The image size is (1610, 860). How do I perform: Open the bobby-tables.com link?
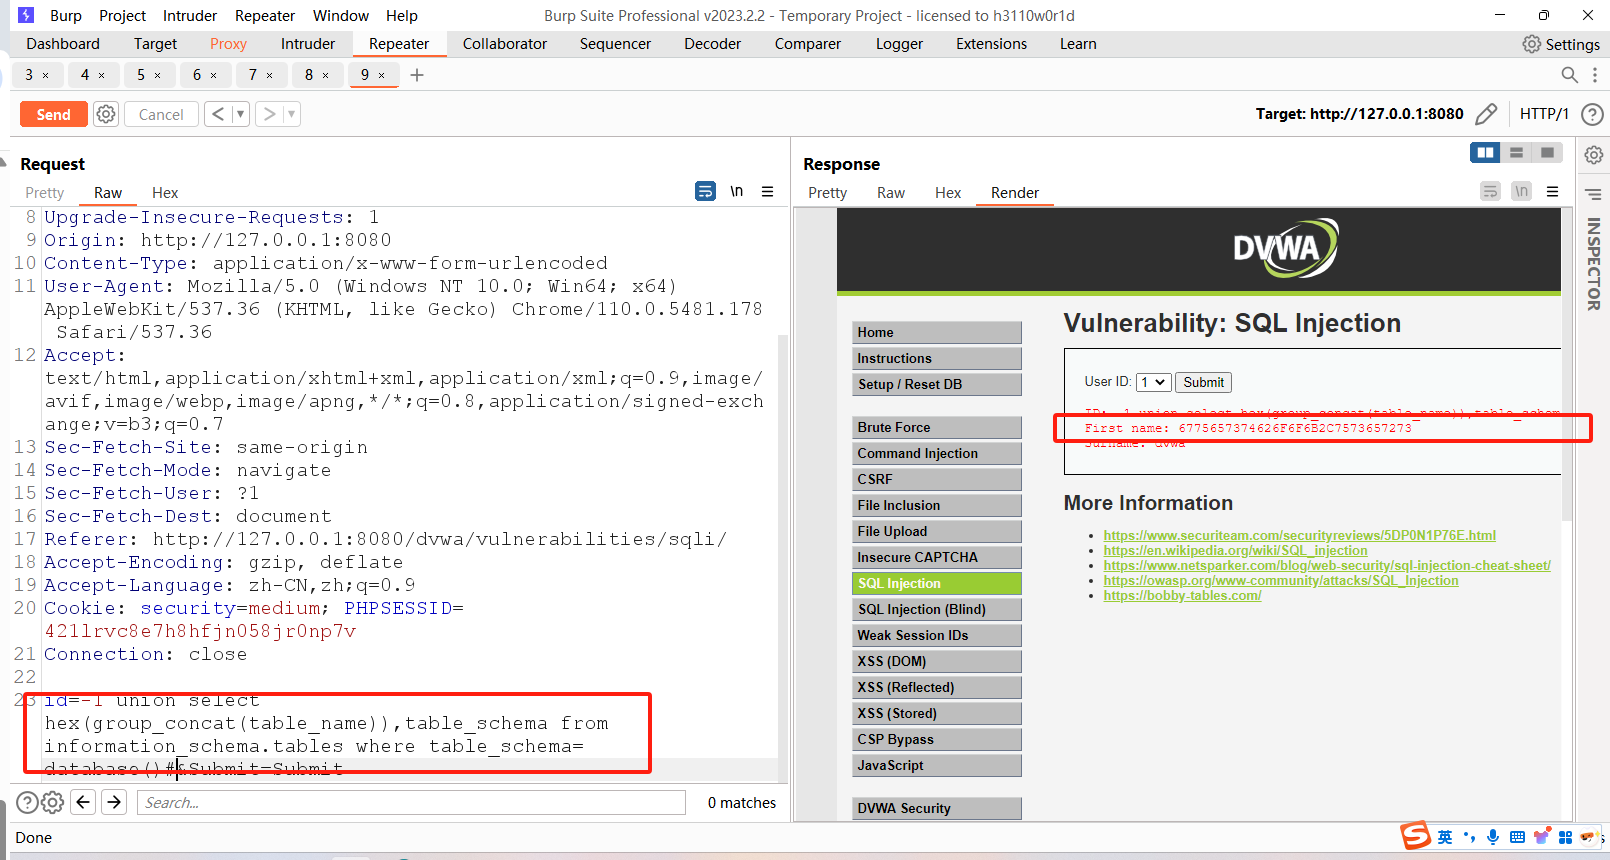(1182, 595)
